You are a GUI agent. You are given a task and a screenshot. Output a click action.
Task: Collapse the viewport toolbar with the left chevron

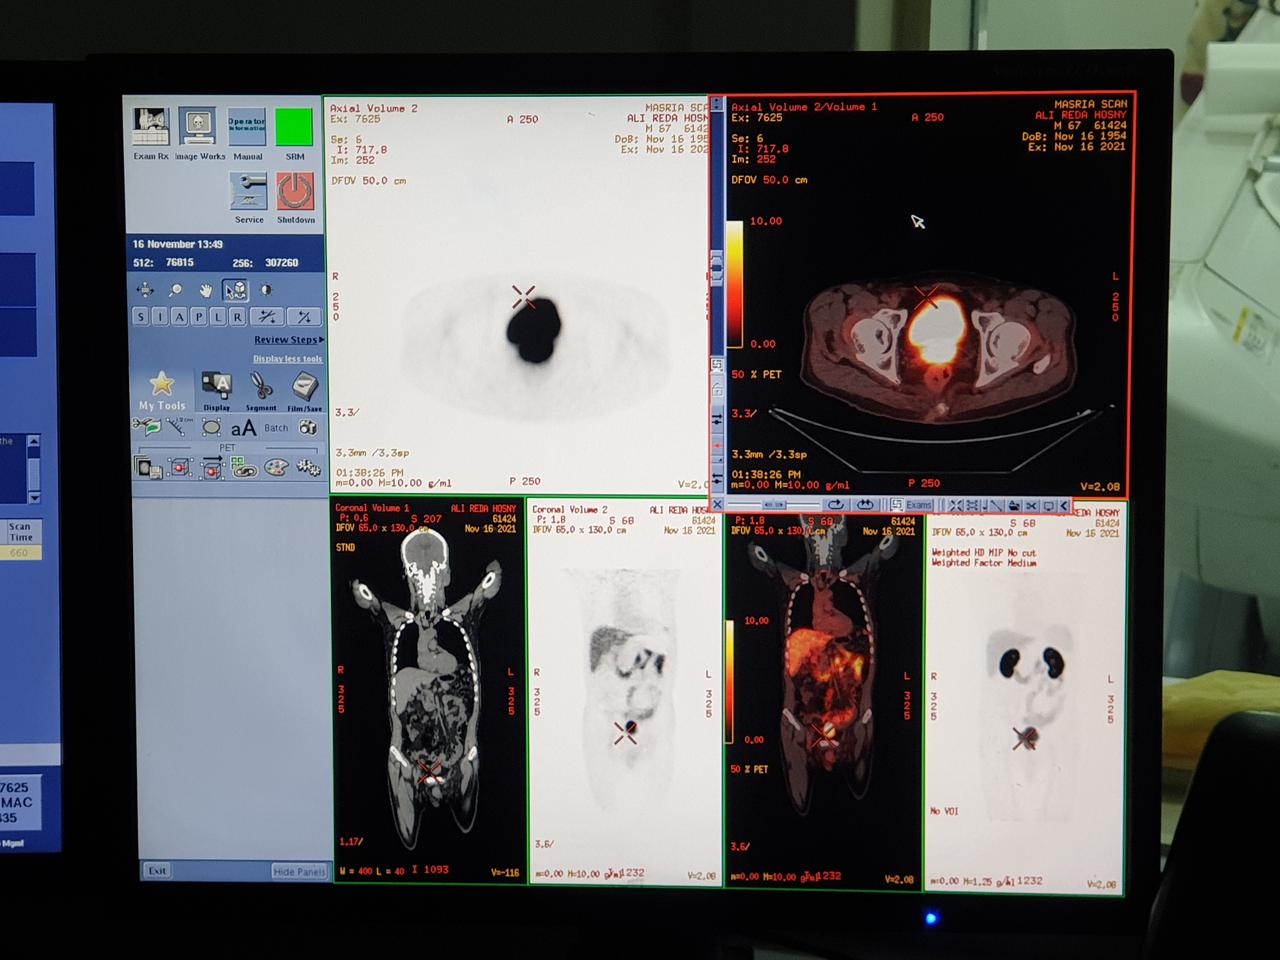[x=1064, y=505]
